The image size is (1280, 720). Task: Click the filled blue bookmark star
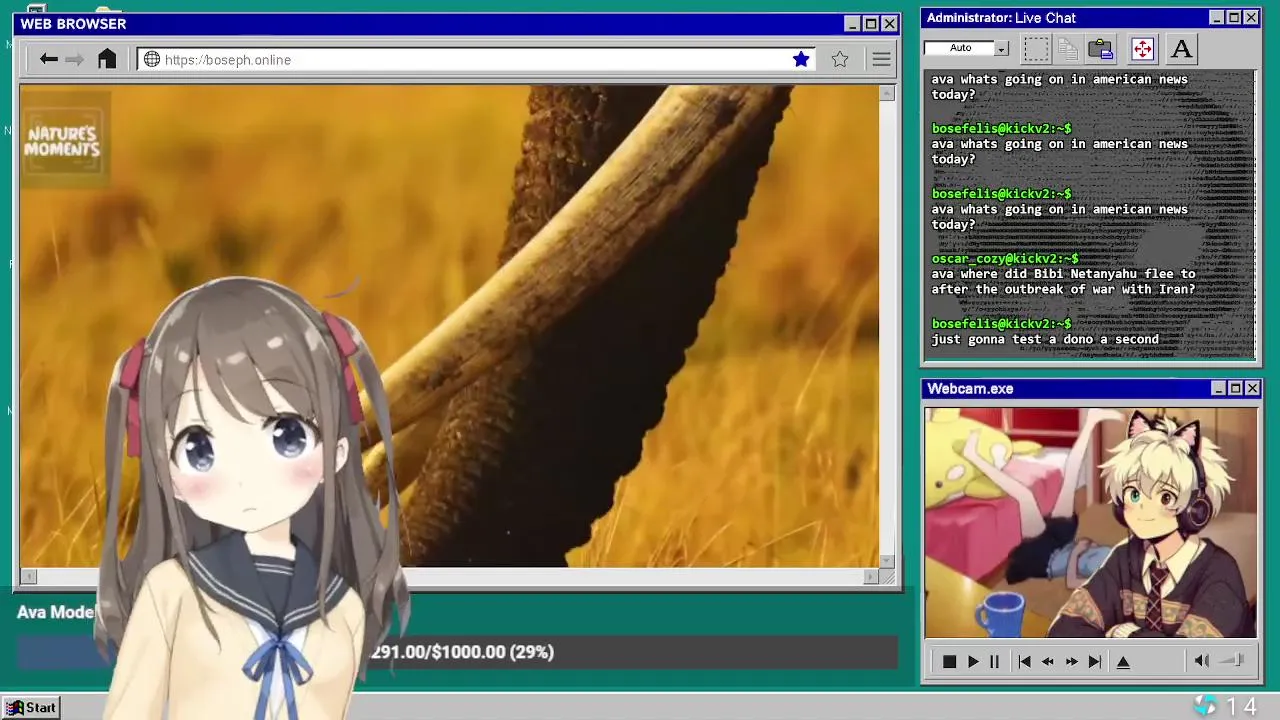[801, 60]
